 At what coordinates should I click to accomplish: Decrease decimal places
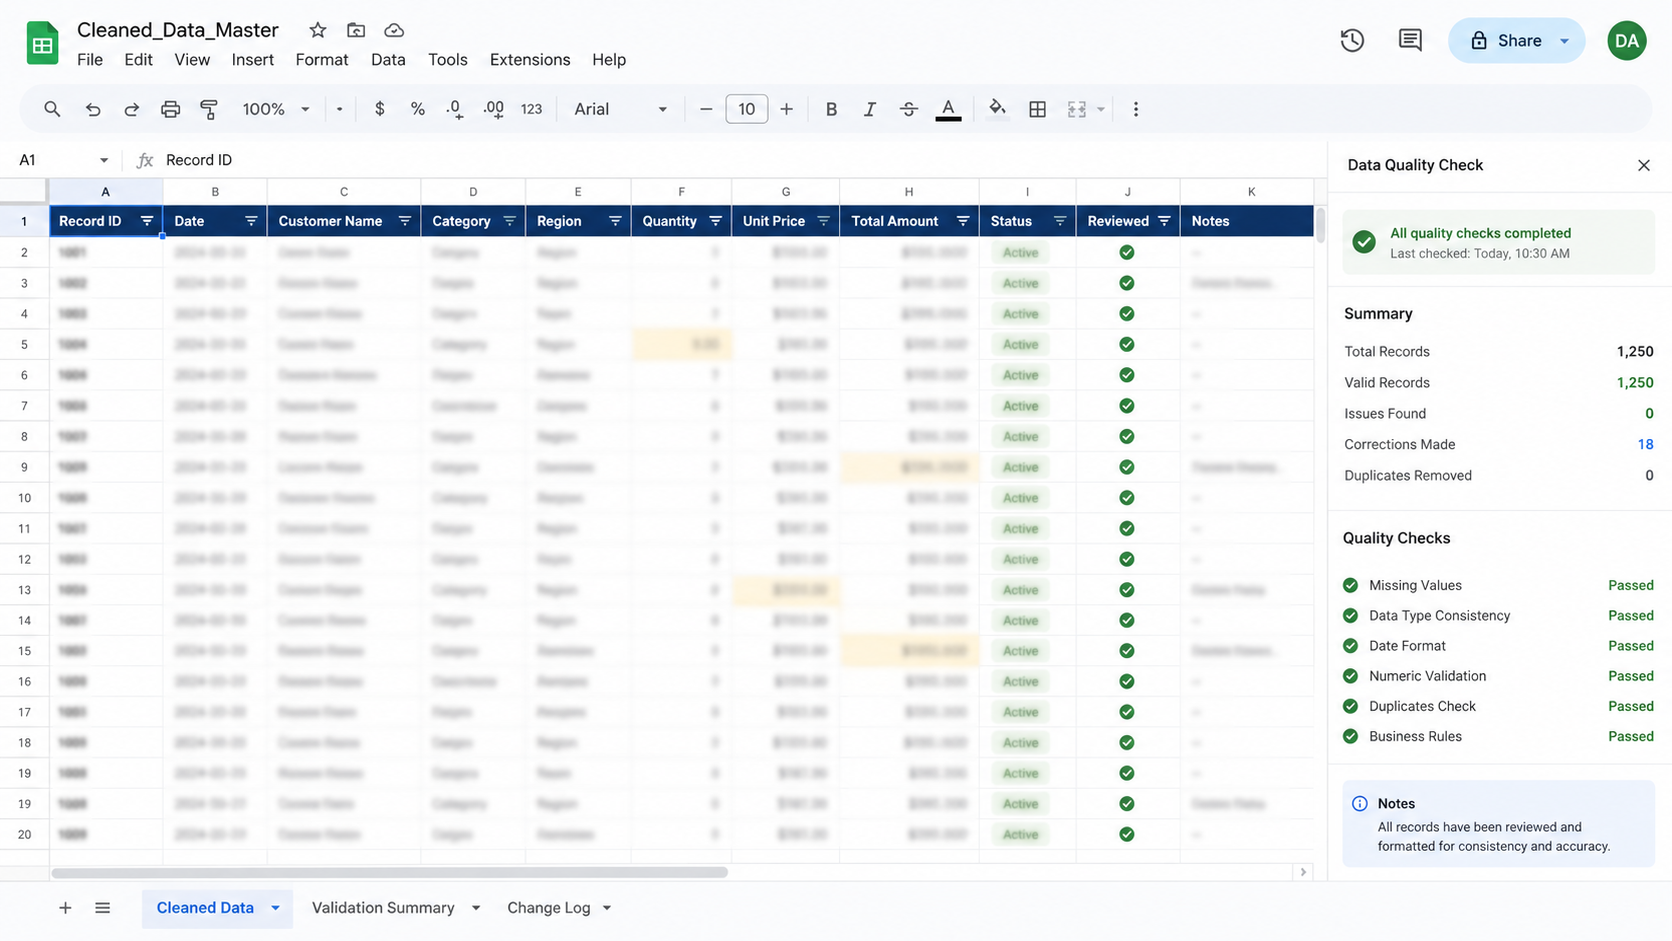coord(455,109)
